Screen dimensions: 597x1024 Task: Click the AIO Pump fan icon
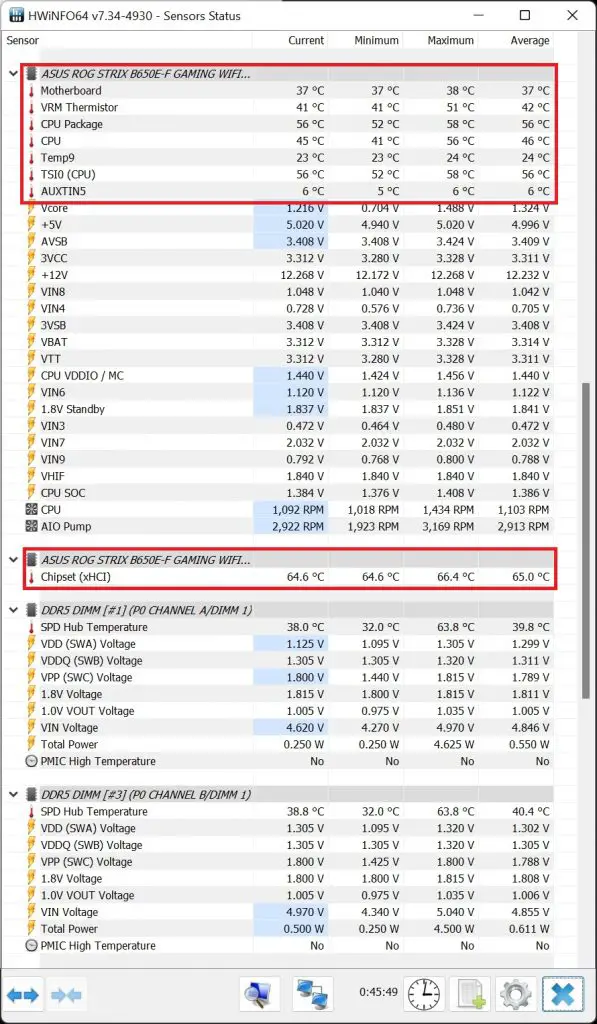pyautogui.click(x=31, y=526)
